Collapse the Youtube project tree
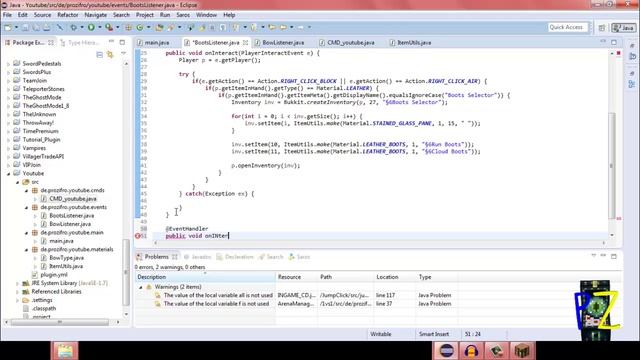The image size is (640, 360). (8, 173)
